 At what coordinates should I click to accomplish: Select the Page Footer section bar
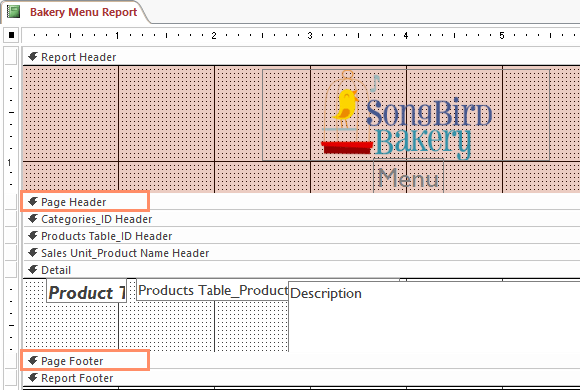pyautogui.click(x=301, y=361)
